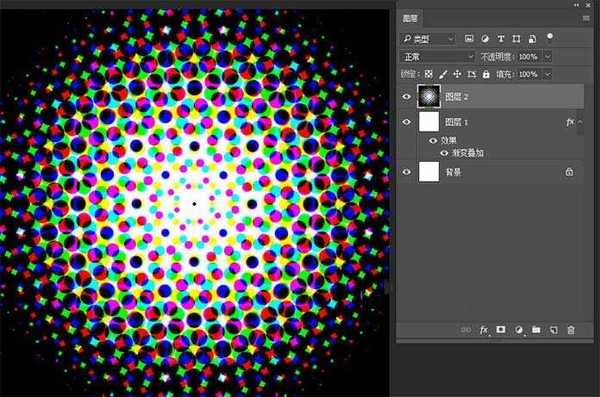Toggle visibility of 效果 effects
The width and height of the screenshot is (600, 397).
pyautogui.click(x=433, y=141)
